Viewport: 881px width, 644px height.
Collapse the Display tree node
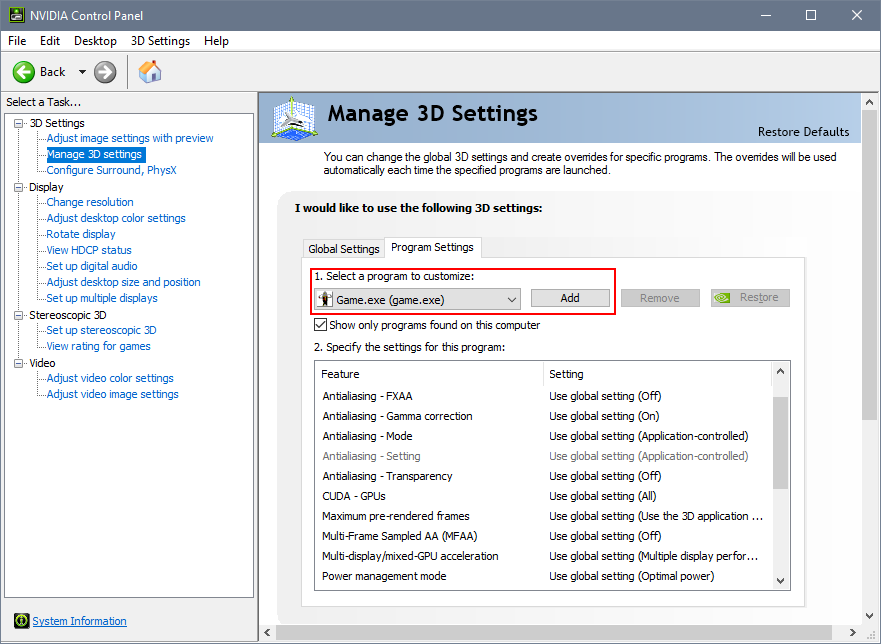(19, 187)
